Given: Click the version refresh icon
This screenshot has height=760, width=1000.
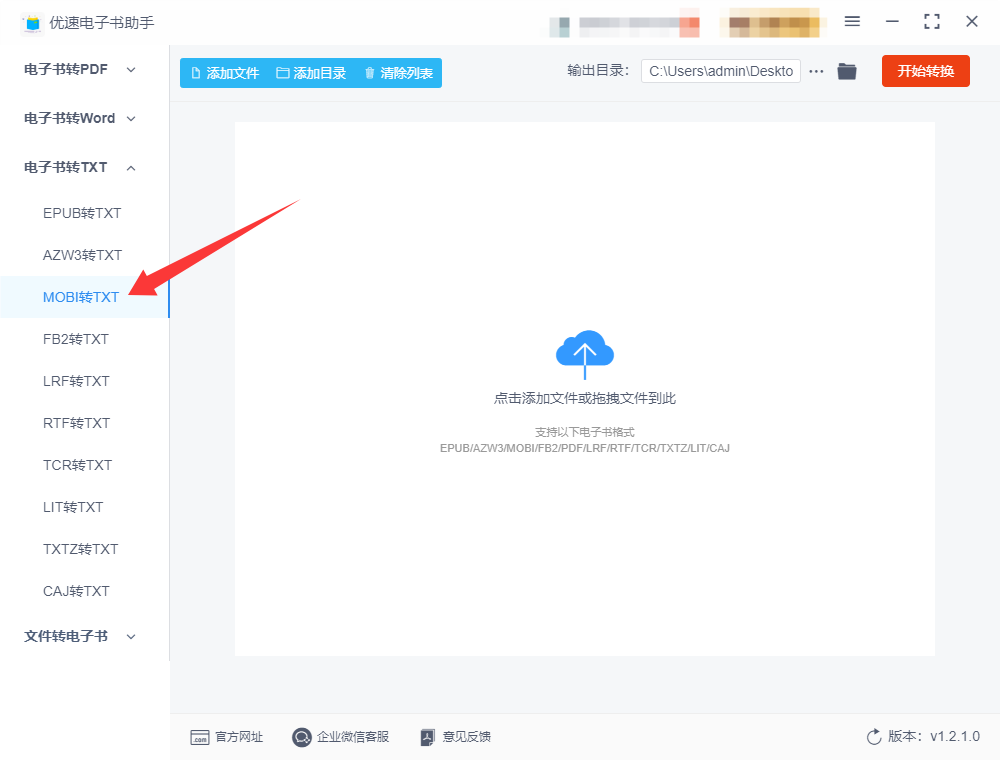Looking at the screenshot, I should click(874, 737).
